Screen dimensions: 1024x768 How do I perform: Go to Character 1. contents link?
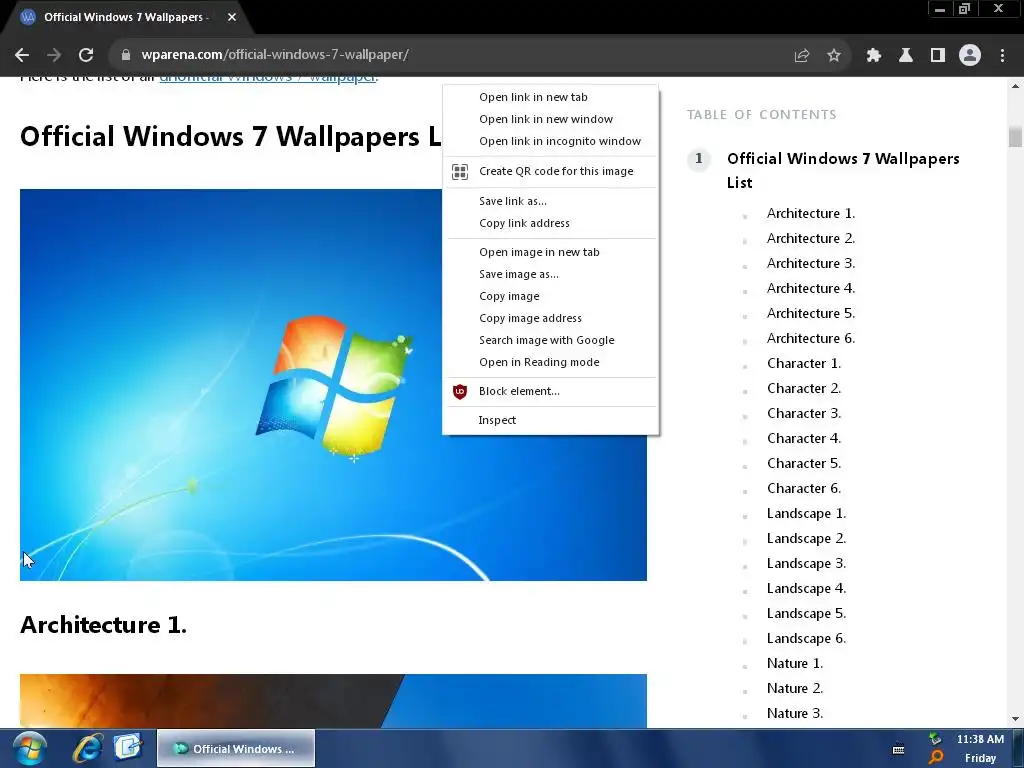point(804,363)
